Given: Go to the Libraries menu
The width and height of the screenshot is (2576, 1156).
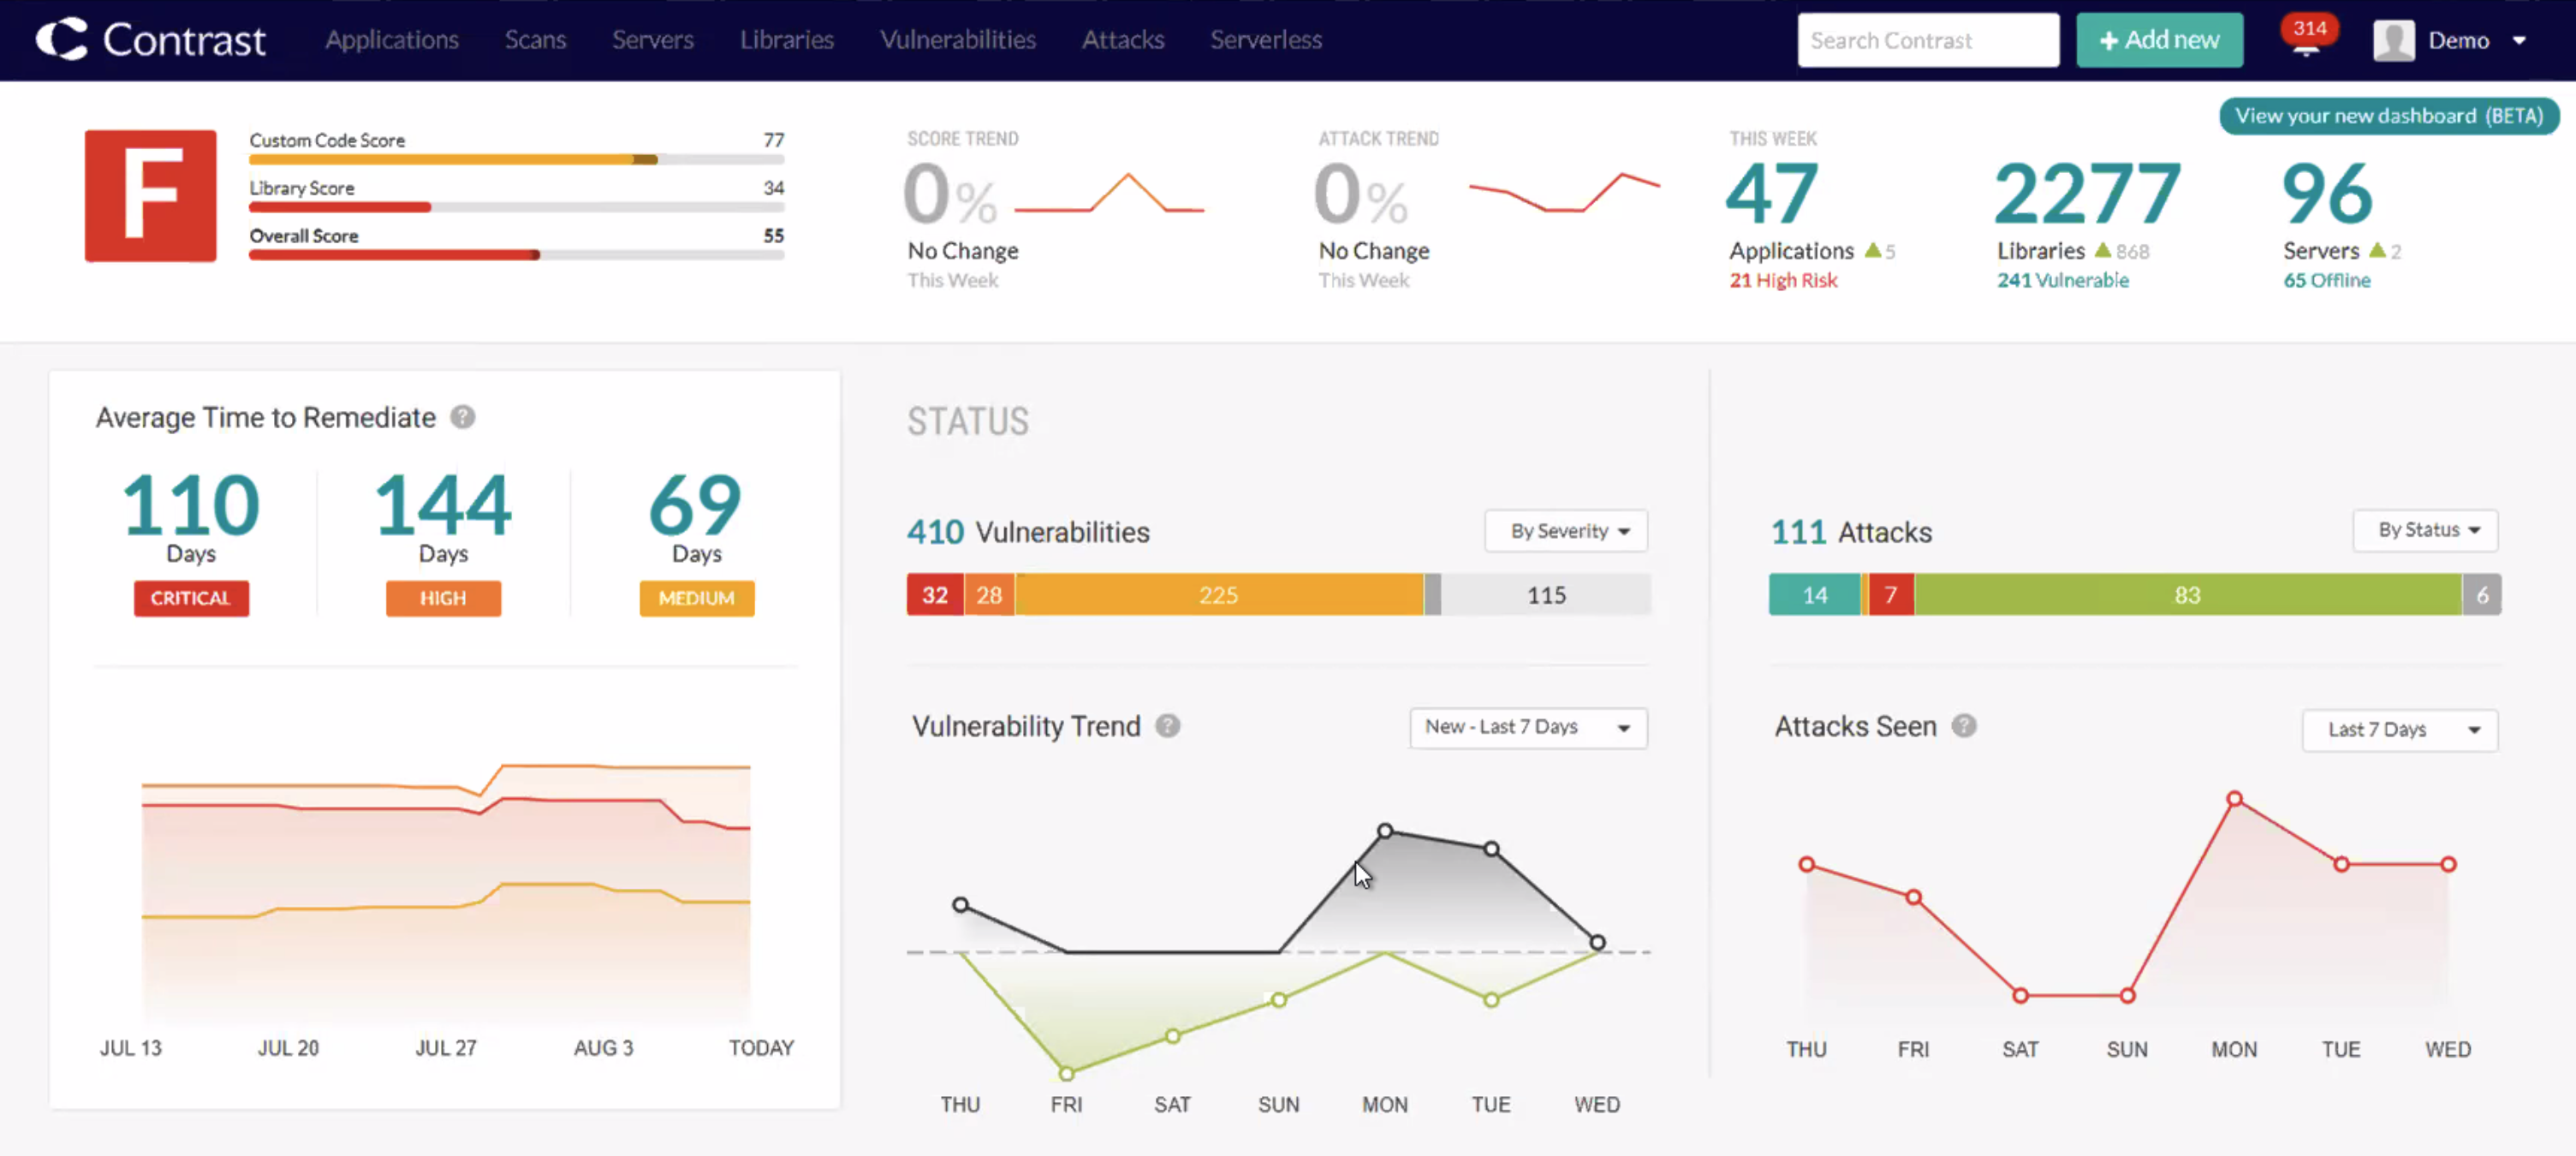Looking at the screenshot, I should (787, 40).
